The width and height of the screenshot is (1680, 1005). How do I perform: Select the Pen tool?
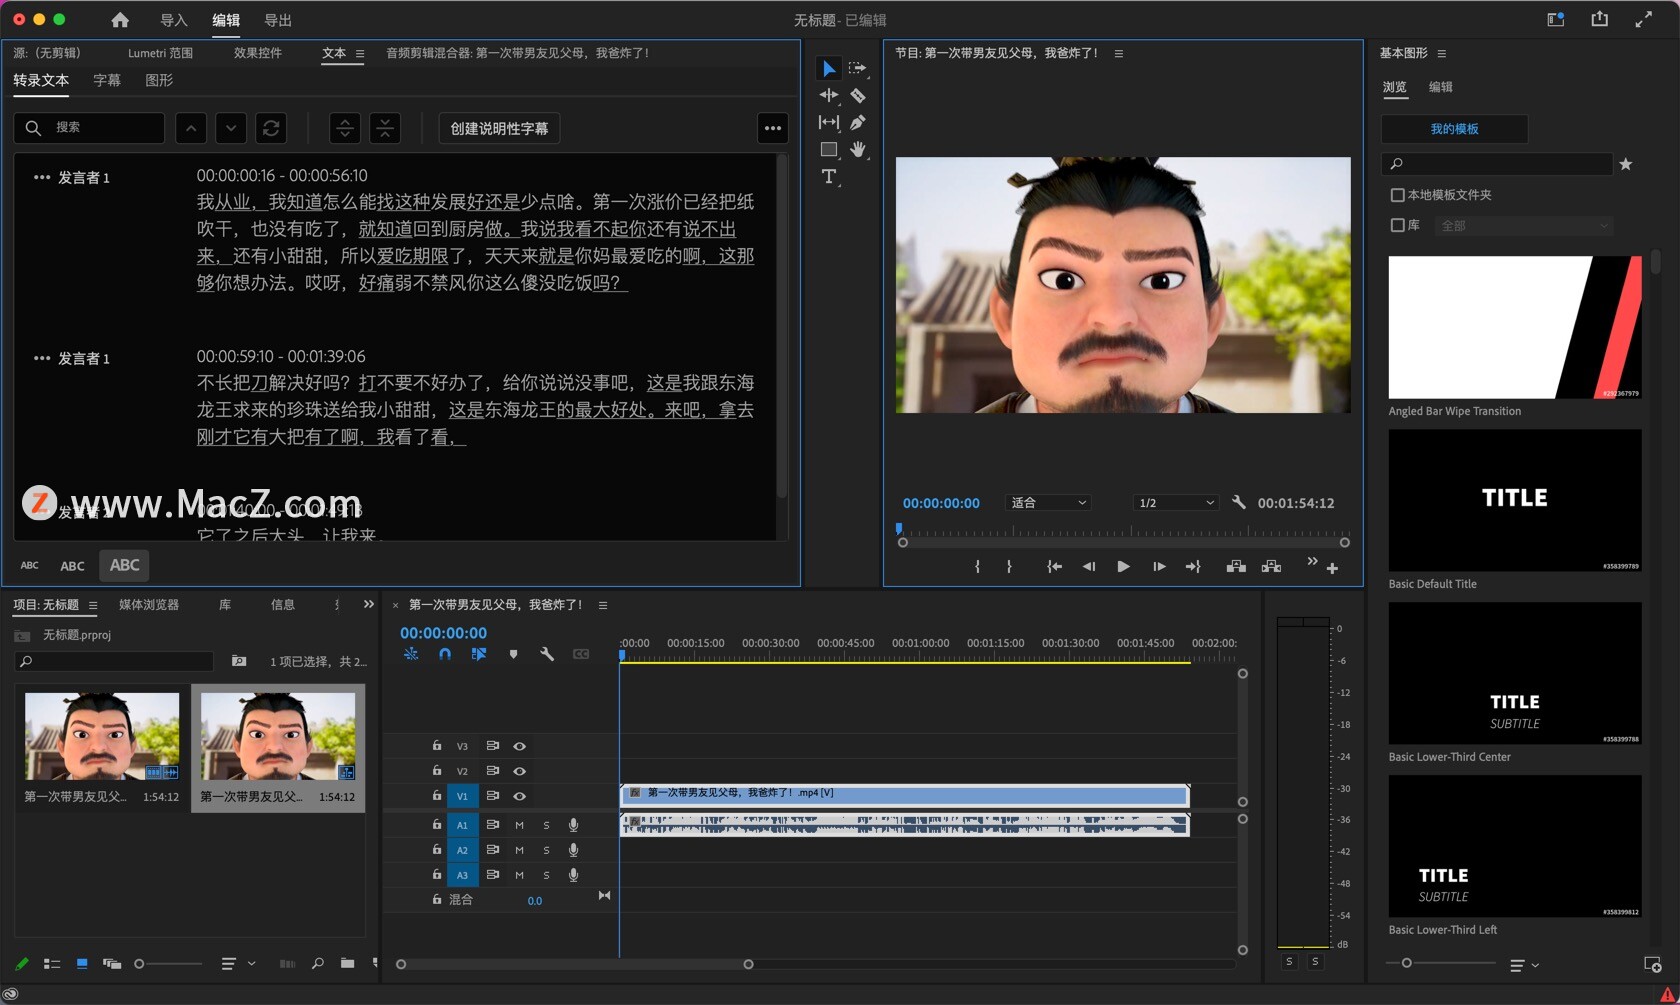pos(857,122)
